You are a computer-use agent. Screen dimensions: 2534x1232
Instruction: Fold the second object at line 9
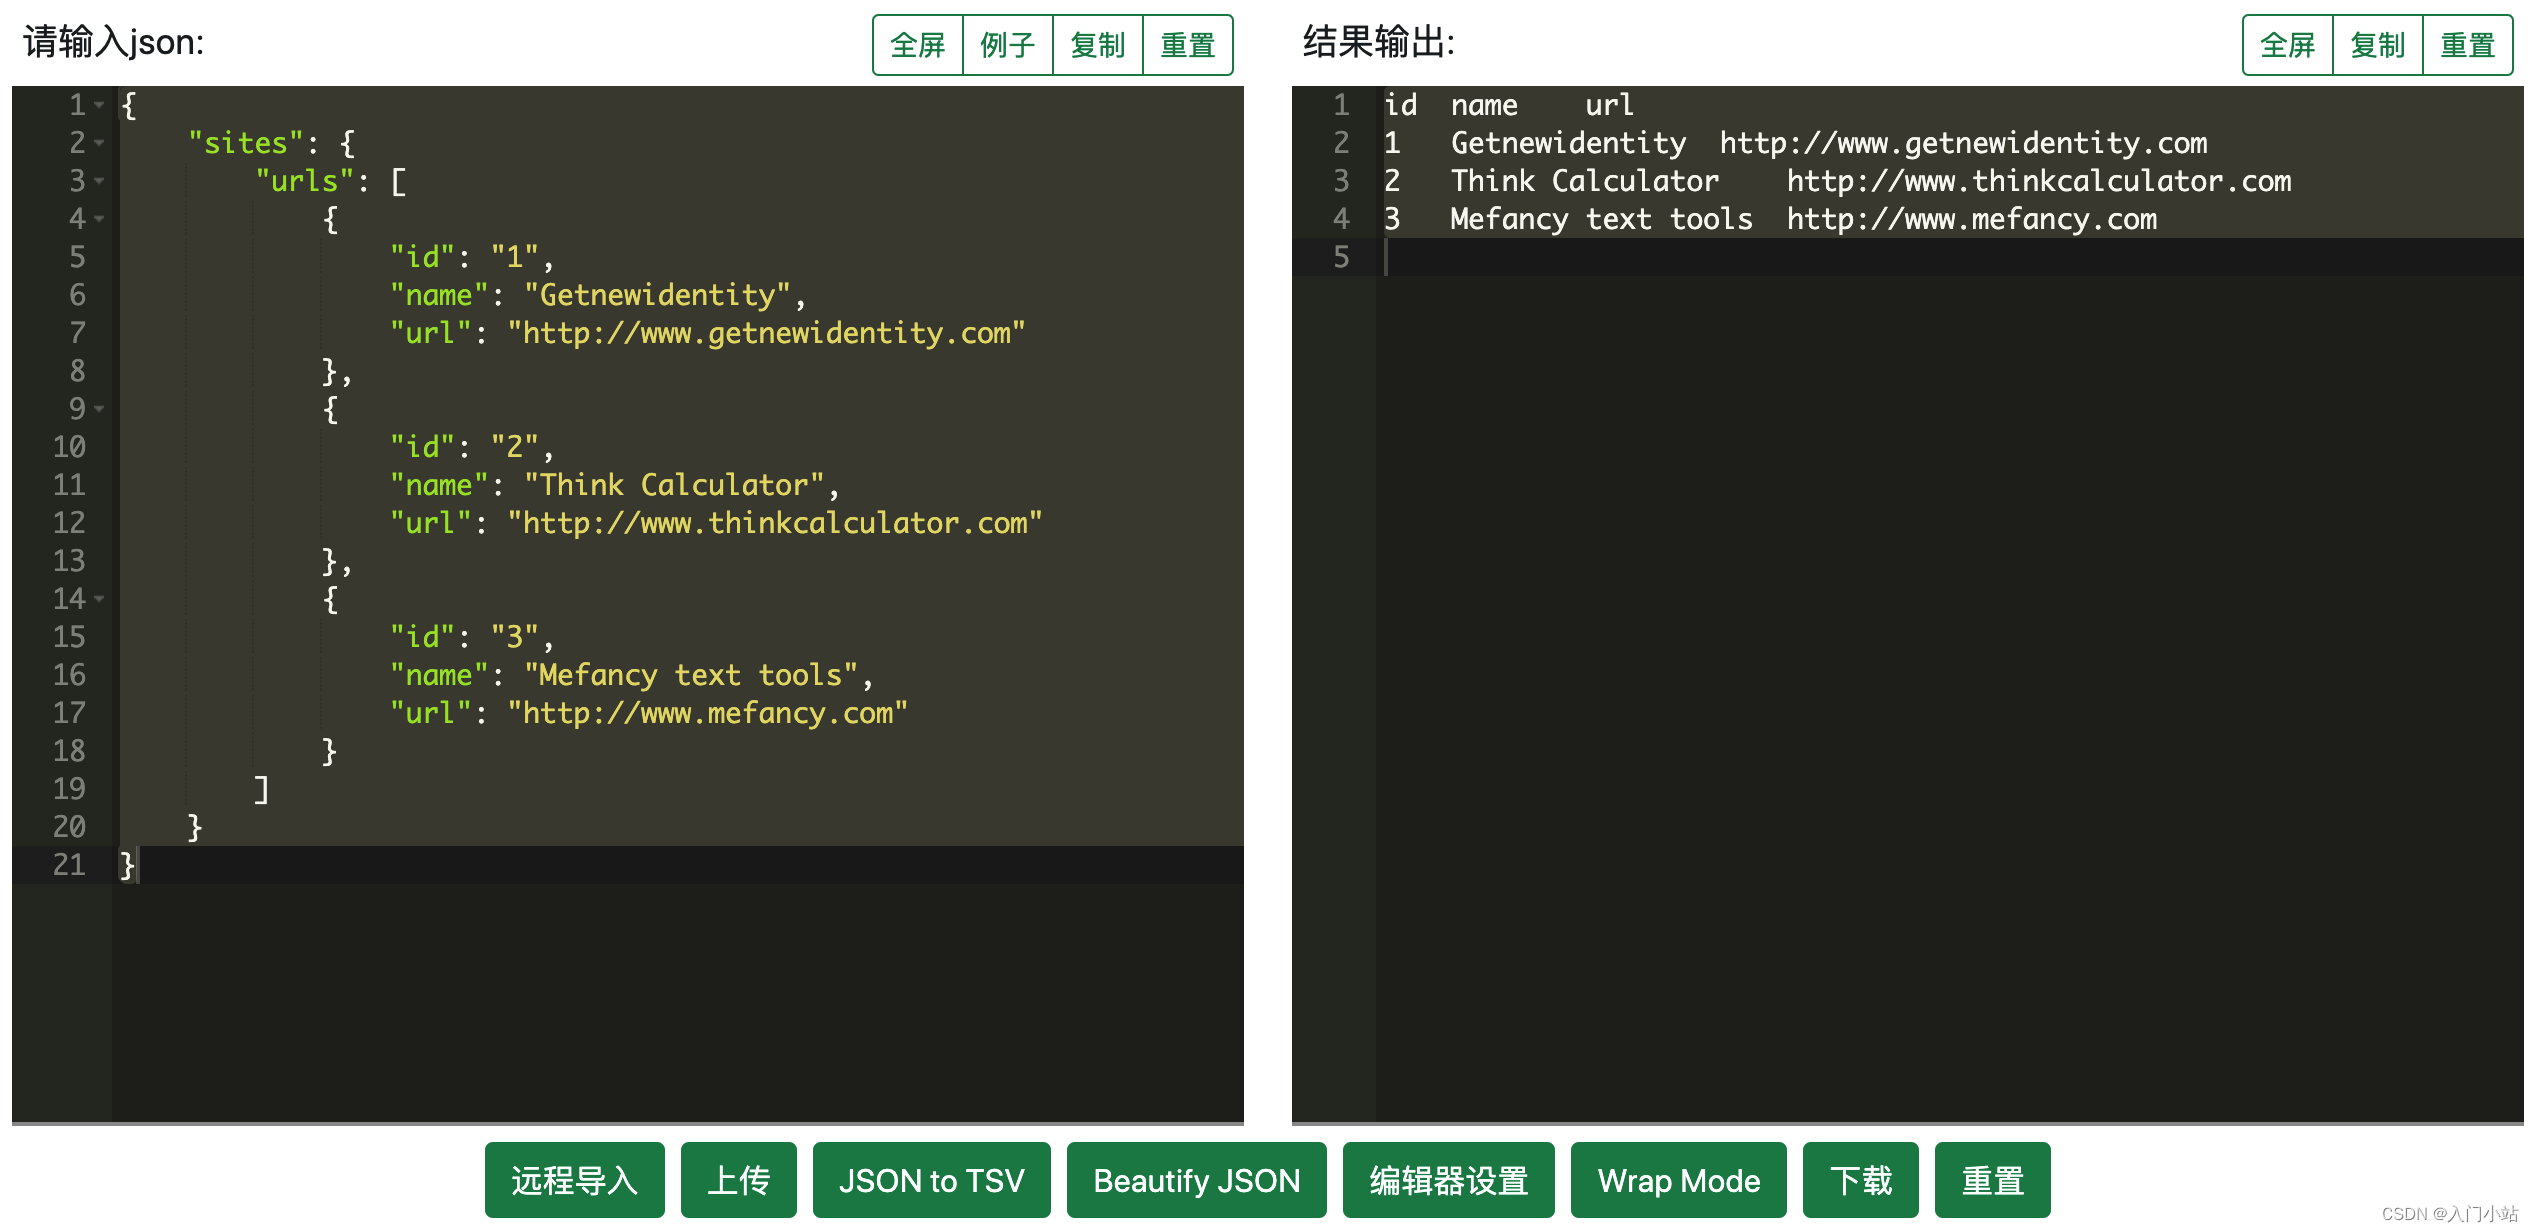[x=99, y=409]
